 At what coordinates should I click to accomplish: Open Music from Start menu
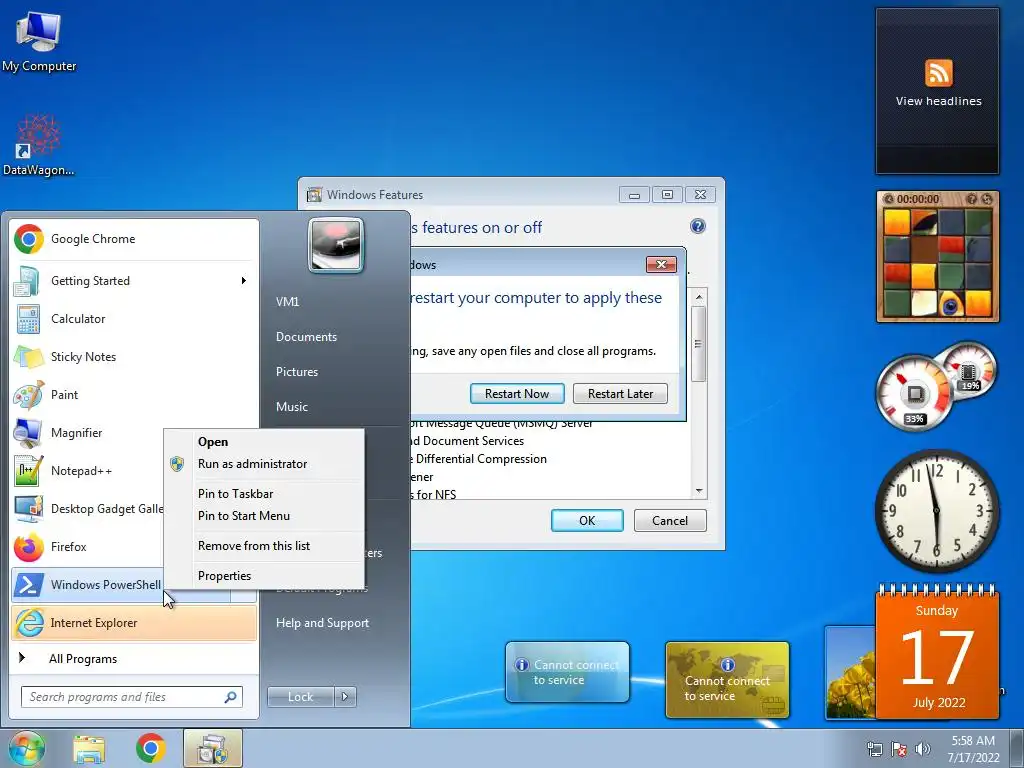tap(291, 407)
